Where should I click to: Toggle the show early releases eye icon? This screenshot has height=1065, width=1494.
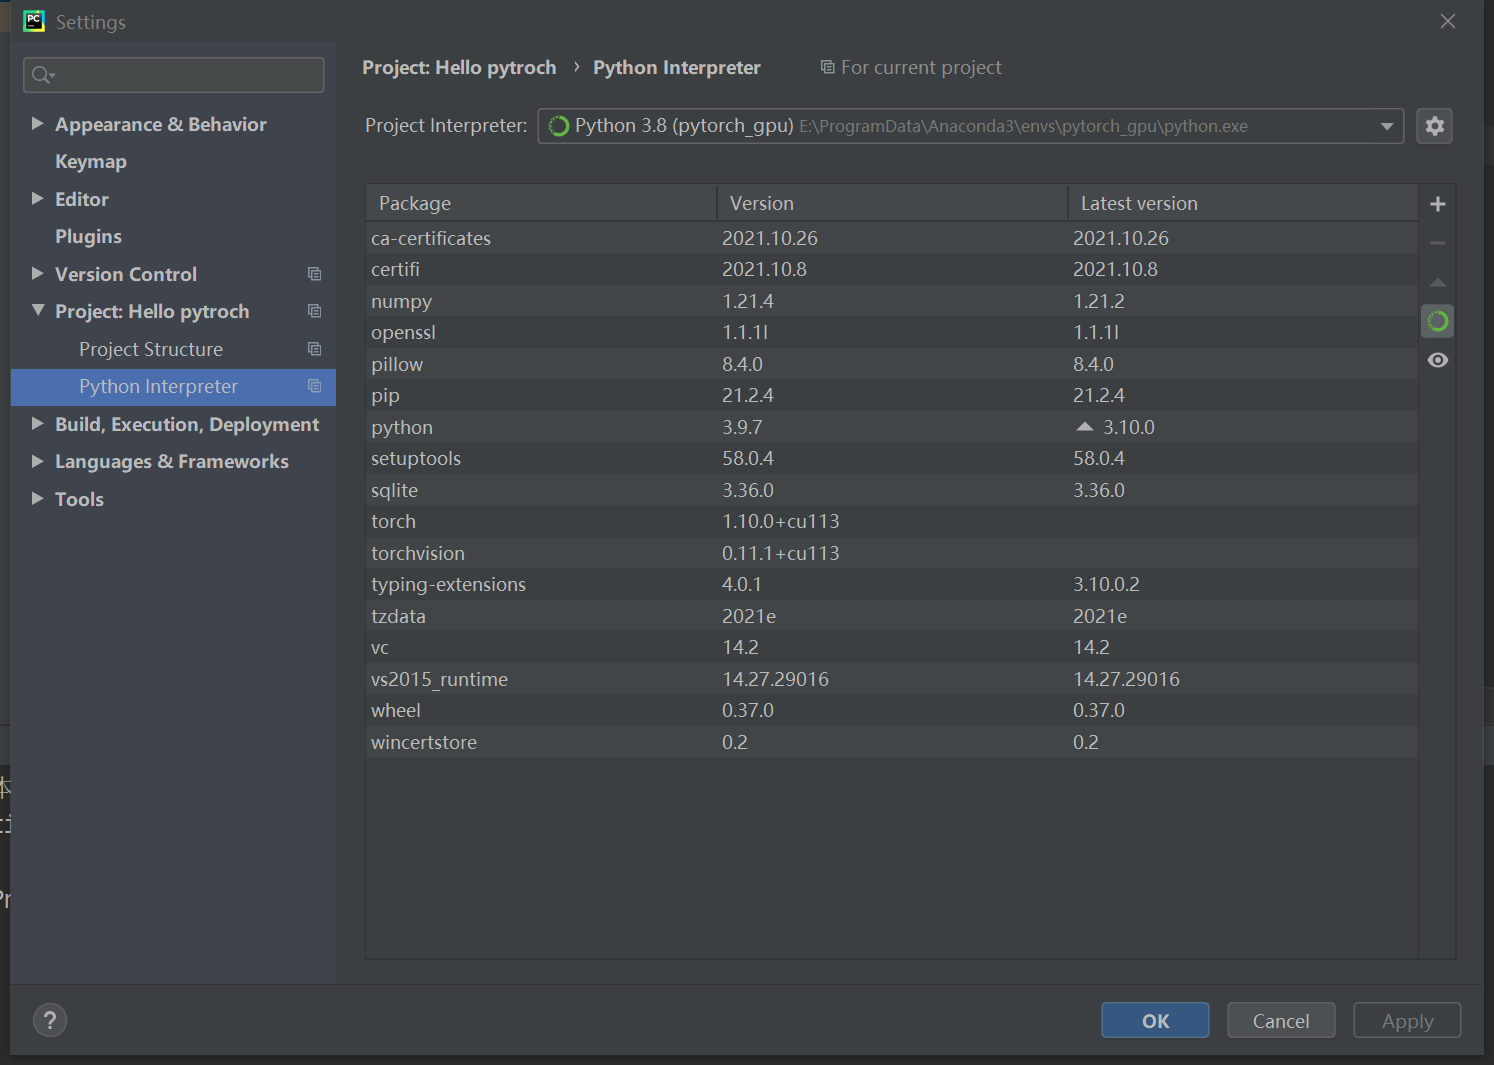(x=1438, y=360)
